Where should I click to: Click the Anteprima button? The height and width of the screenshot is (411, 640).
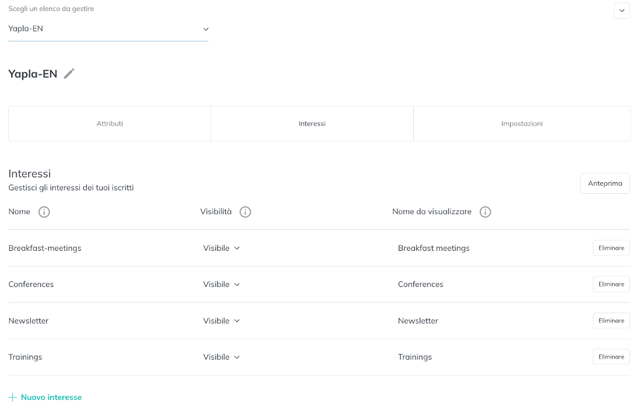[605, 184]
